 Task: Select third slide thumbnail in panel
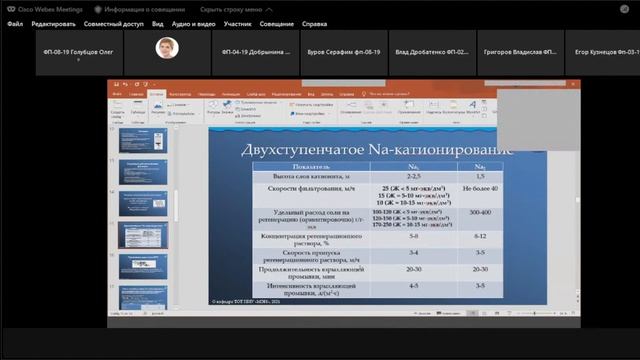143,204
